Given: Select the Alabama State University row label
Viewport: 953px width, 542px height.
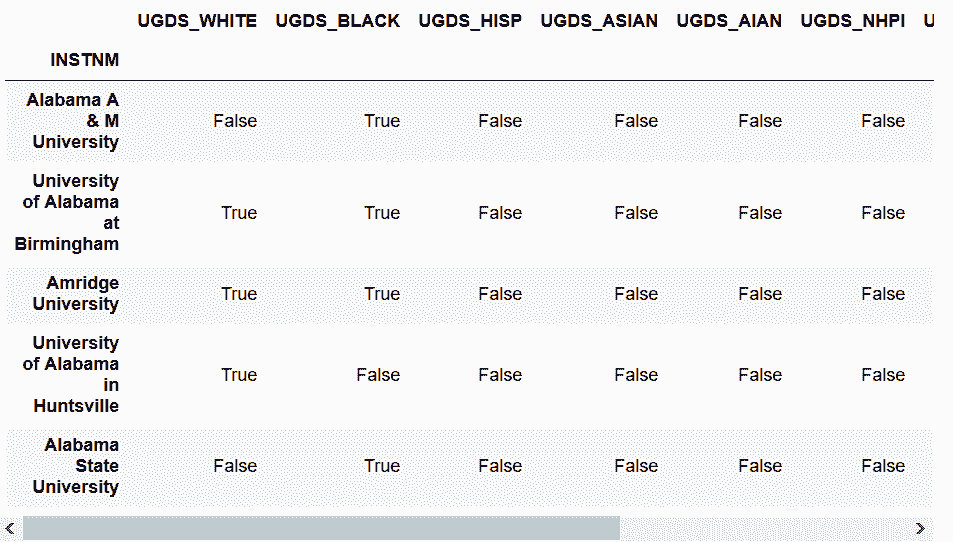Looking at the screenshot, I should pyautogui.click(x=79, y=466).
